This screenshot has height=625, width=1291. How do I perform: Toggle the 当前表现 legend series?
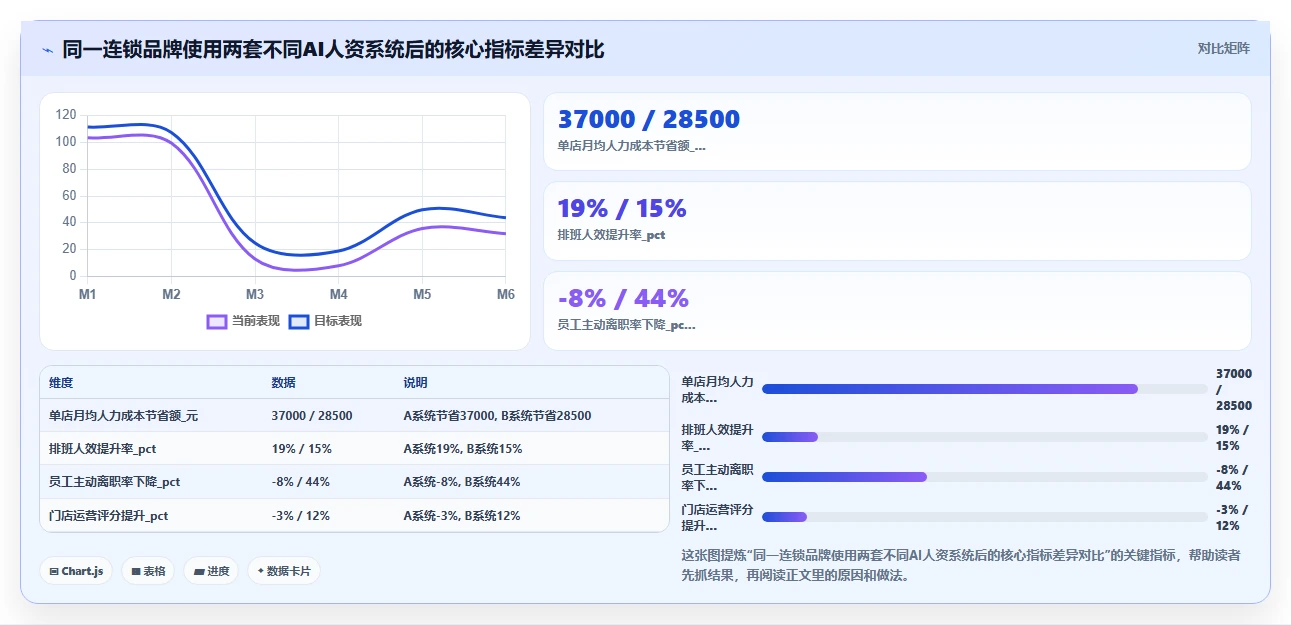pos(243,321)
